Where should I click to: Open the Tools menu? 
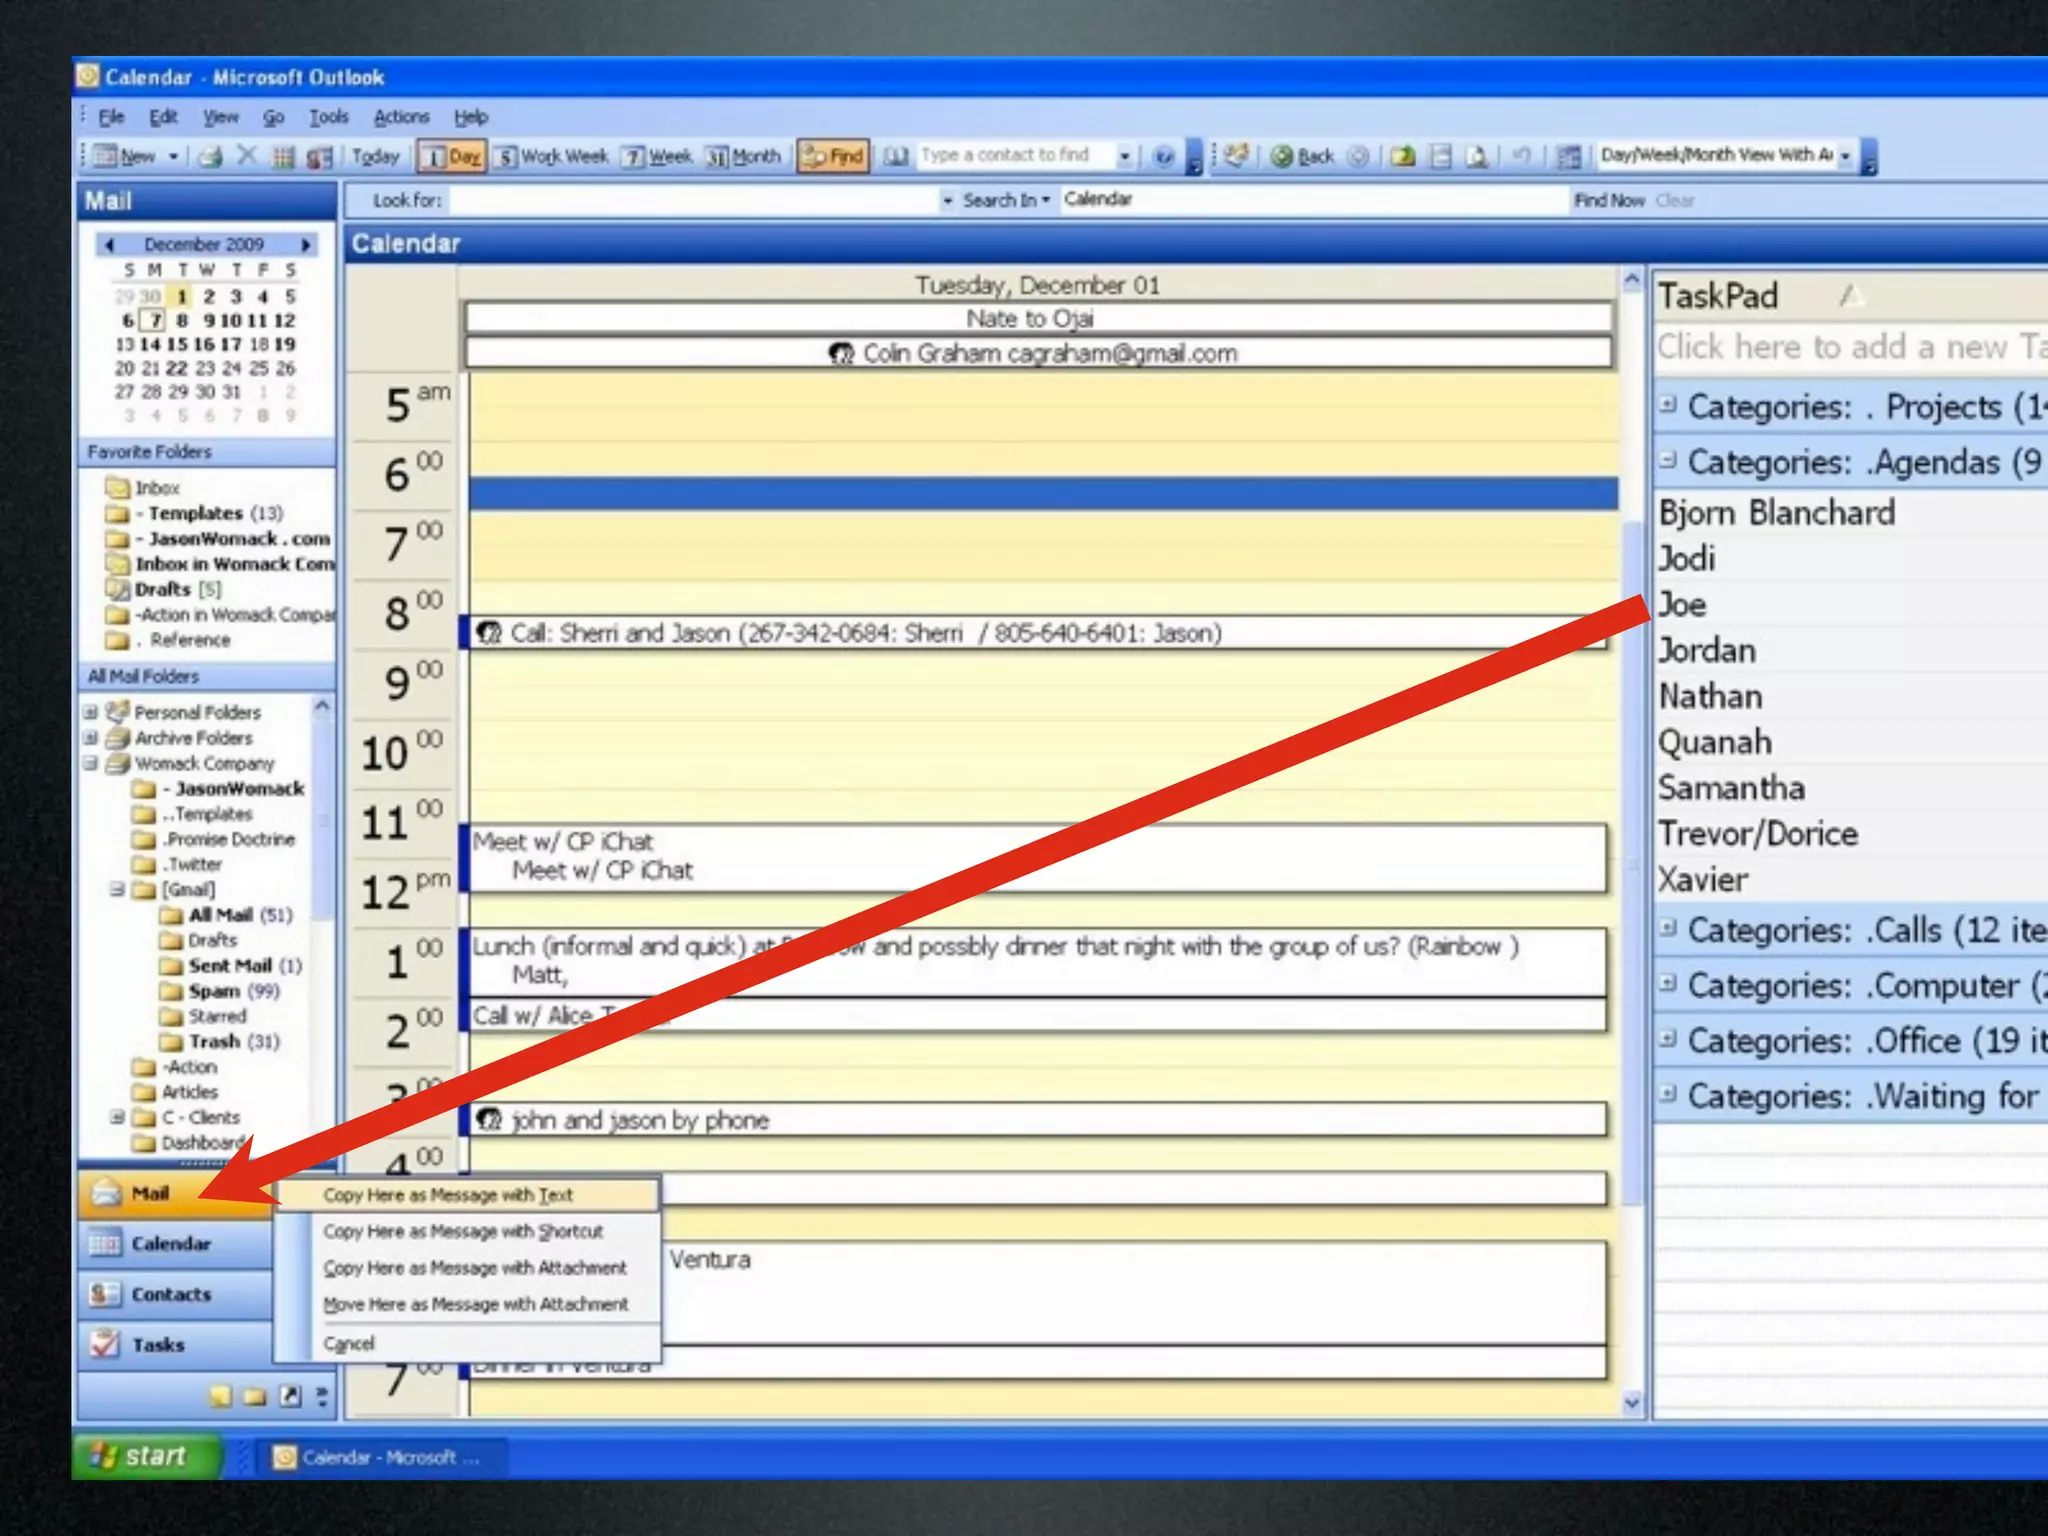coord(328,117)
